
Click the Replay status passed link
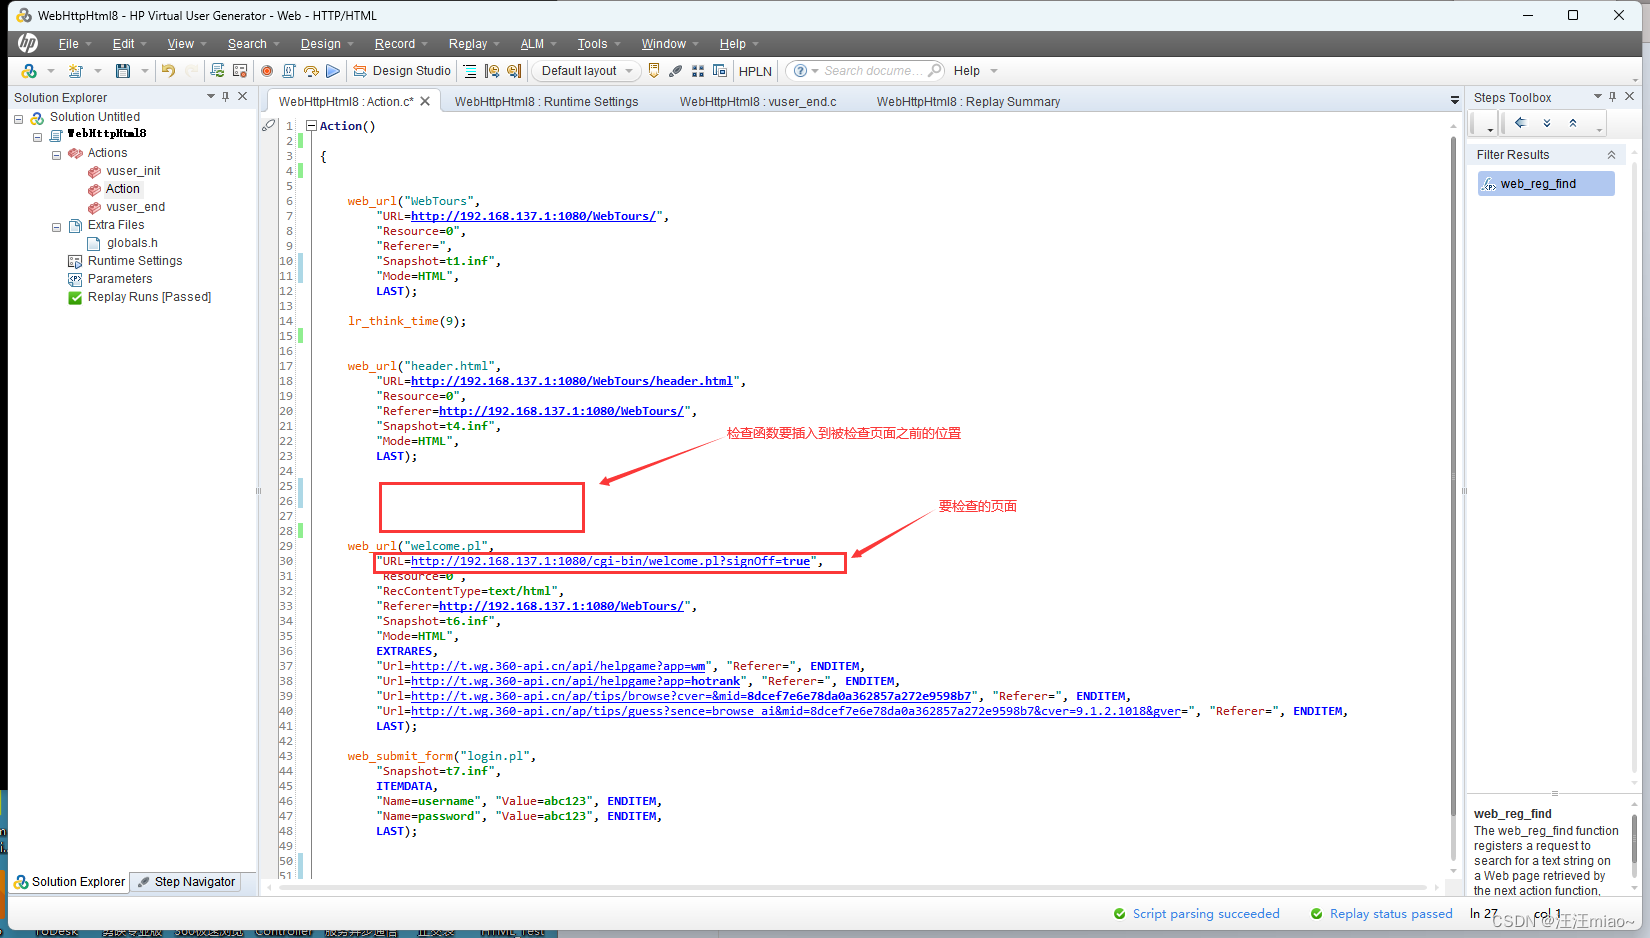[x=1390, y=914]
